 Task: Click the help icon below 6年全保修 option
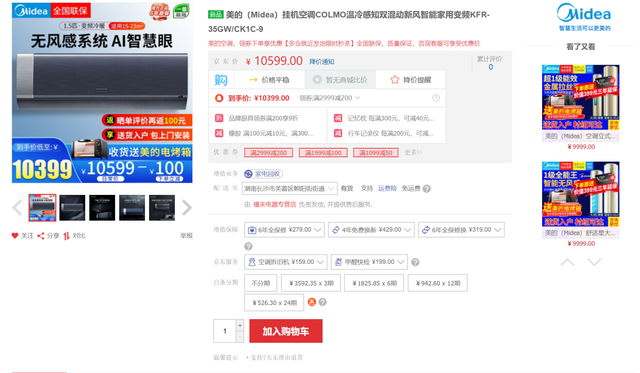[248, 246]
